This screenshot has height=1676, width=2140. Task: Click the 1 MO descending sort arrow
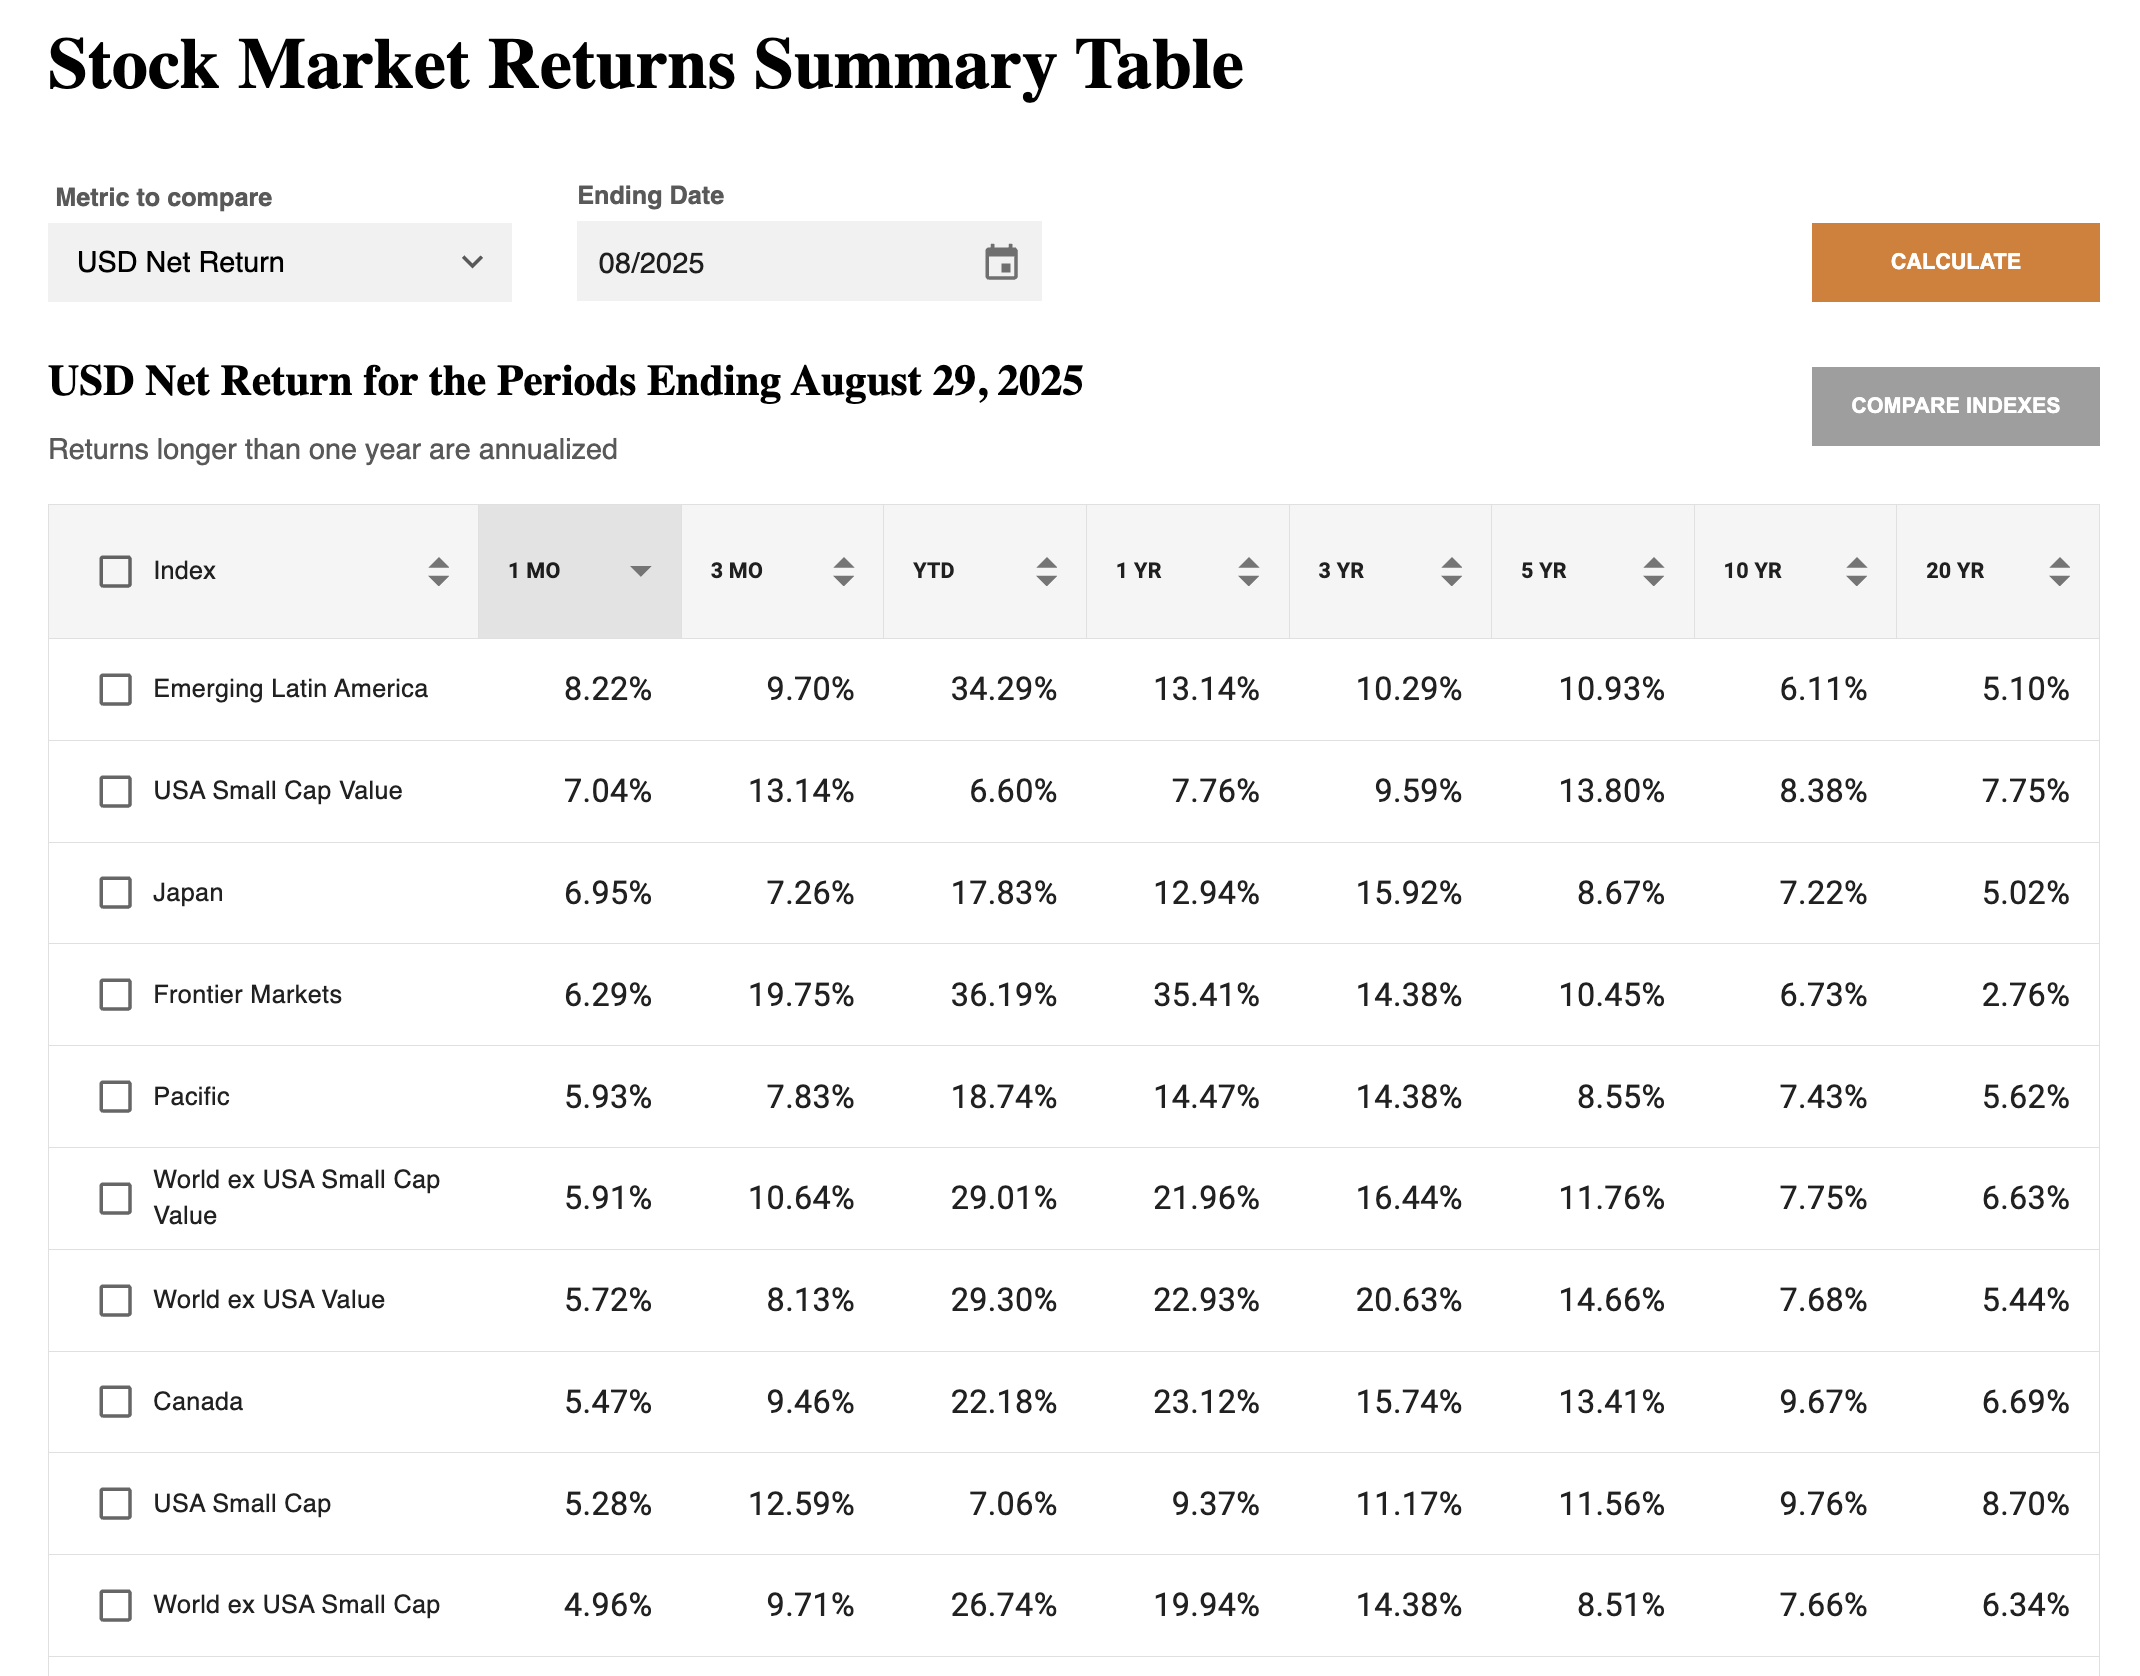point(640,571)
